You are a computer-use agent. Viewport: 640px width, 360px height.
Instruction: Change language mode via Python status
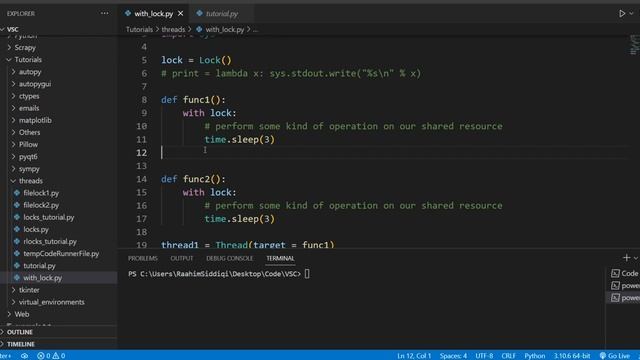pyautogui.click(x=535, y=356)
